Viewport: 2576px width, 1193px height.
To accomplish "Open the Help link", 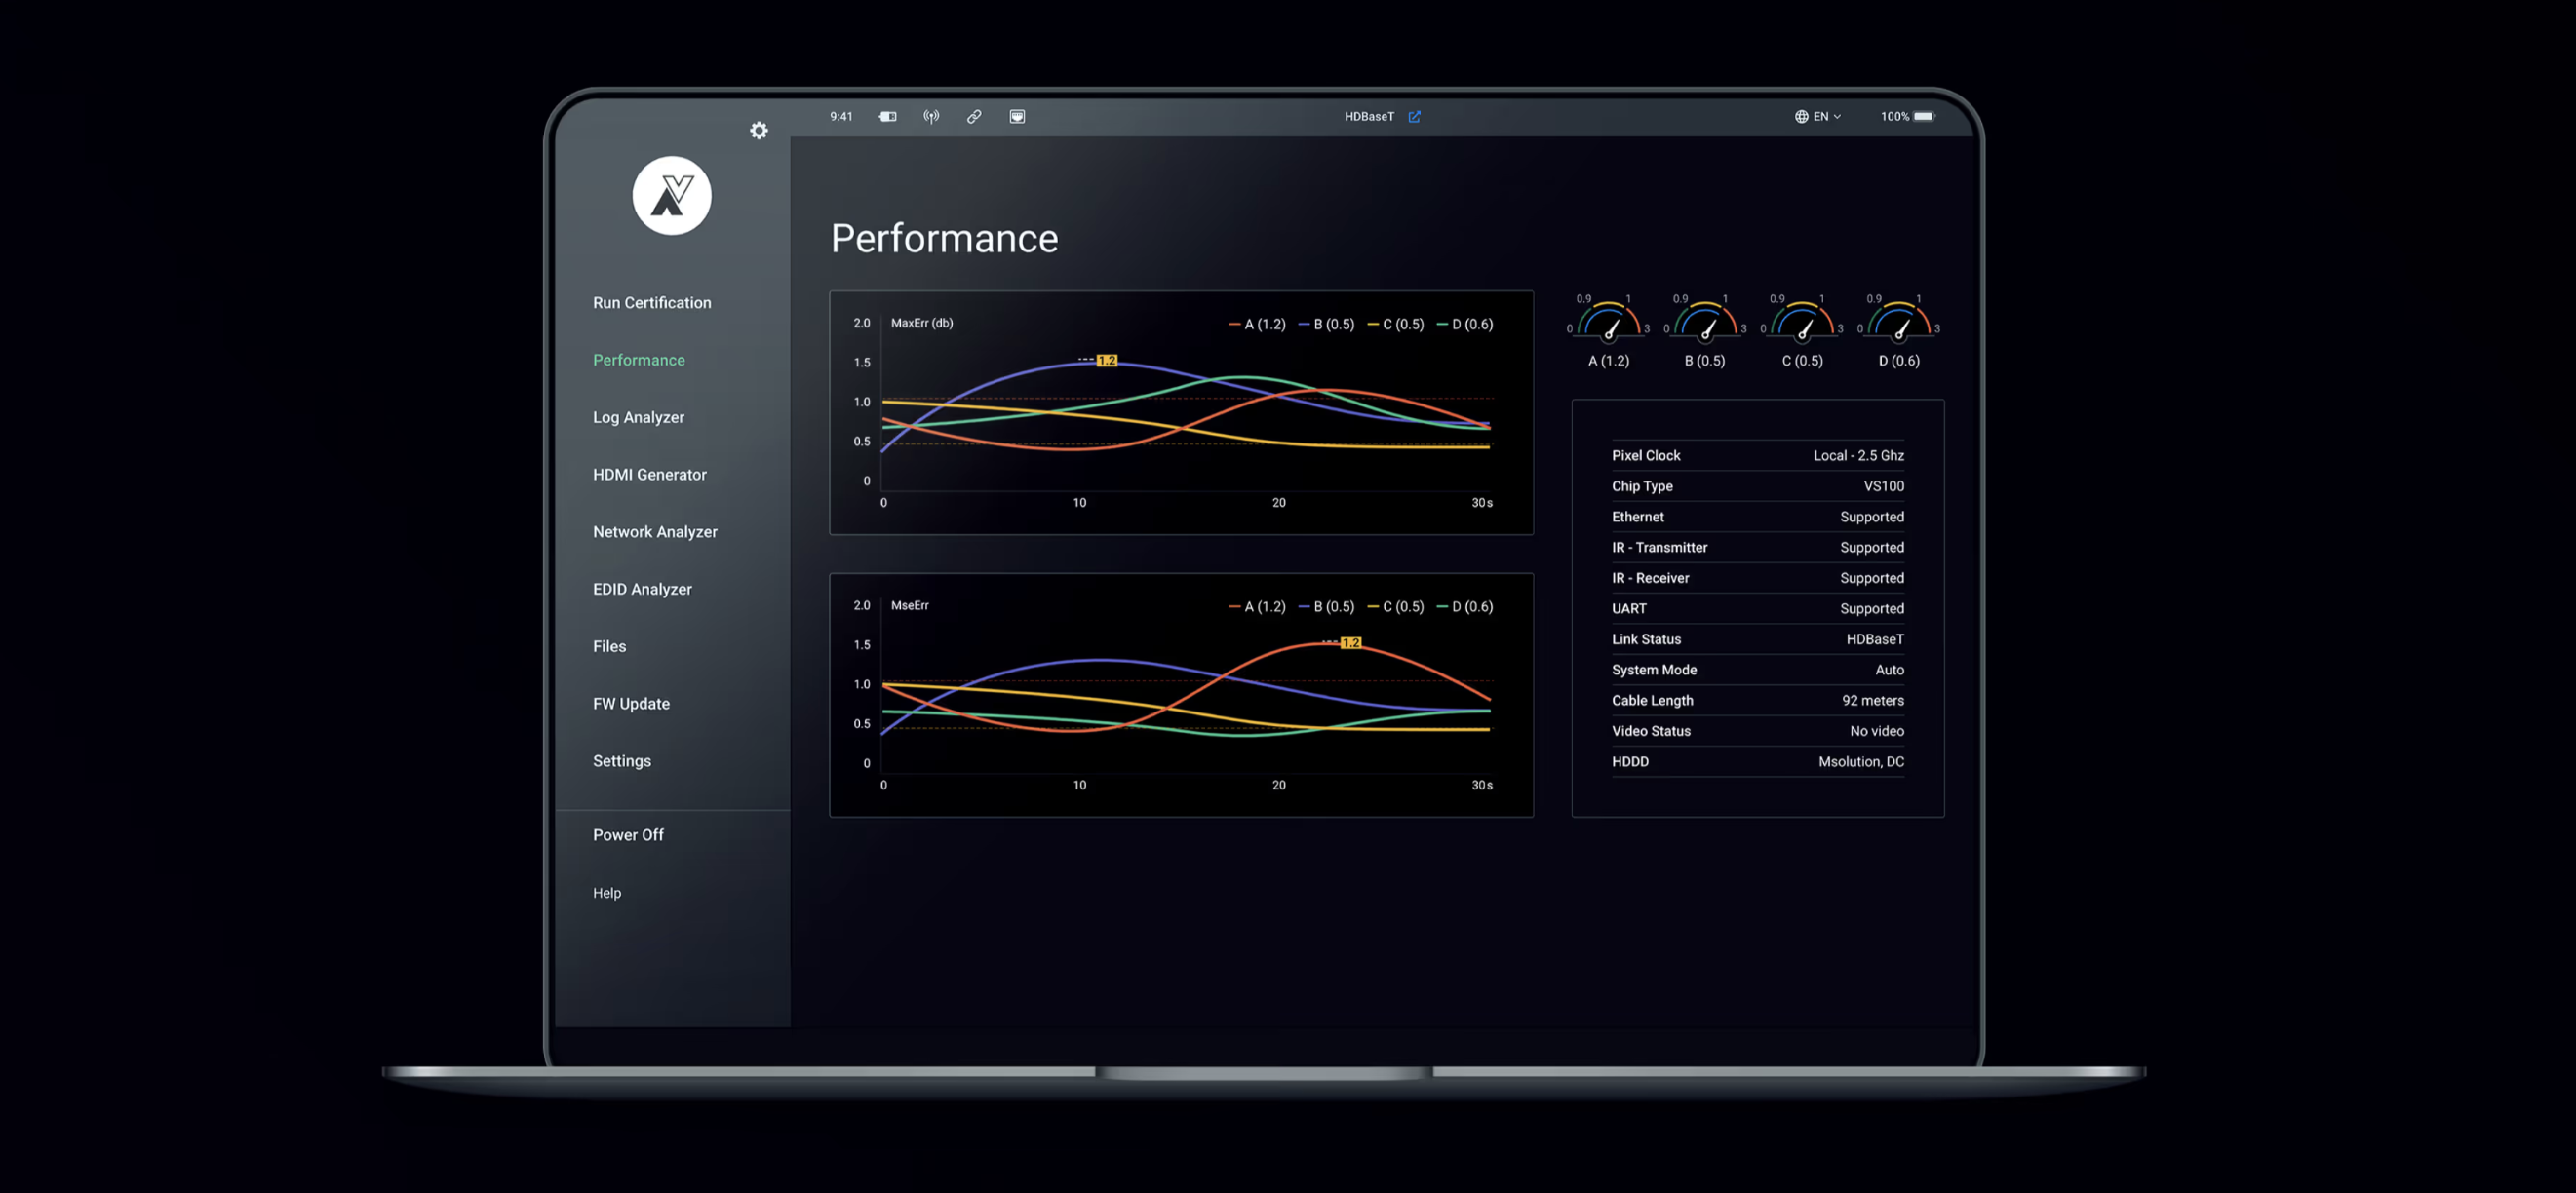I will pos(606,892).
